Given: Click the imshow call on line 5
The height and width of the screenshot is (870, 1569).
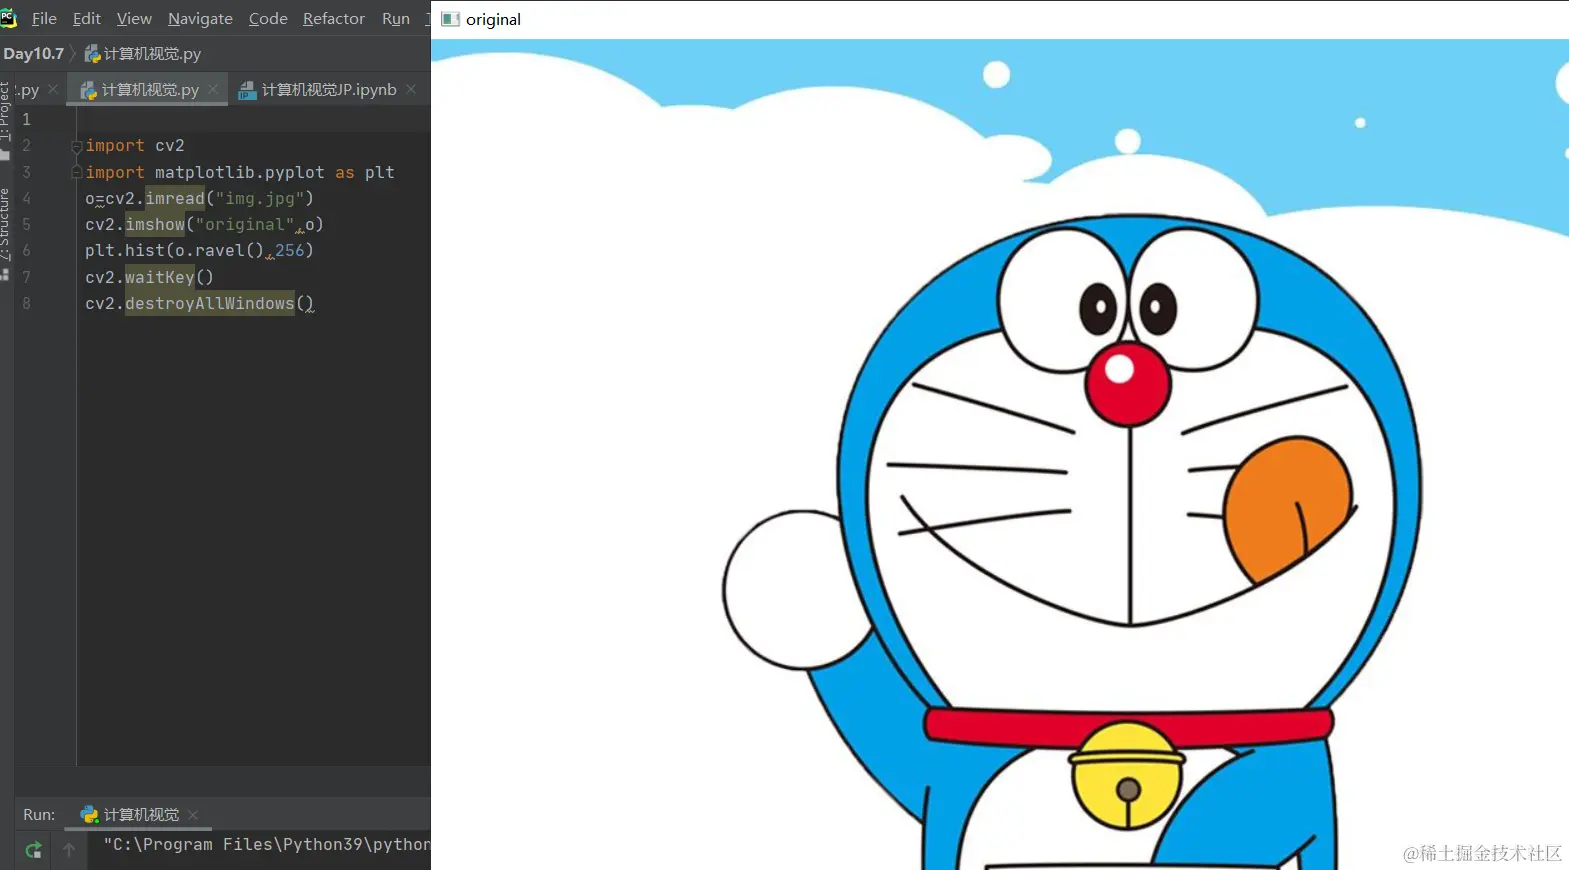Looking at the screenshot, I should pos(155,225).
